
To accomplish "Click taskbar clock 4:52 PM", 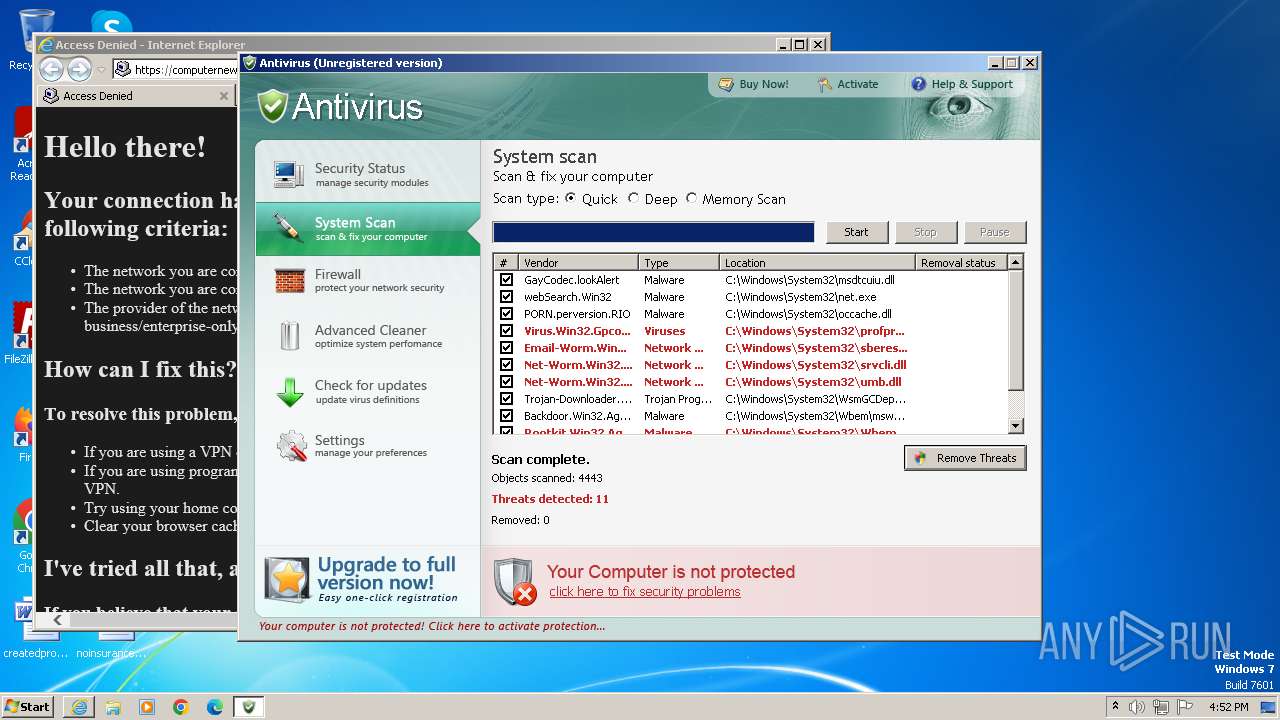I will tap(1228, 707).
